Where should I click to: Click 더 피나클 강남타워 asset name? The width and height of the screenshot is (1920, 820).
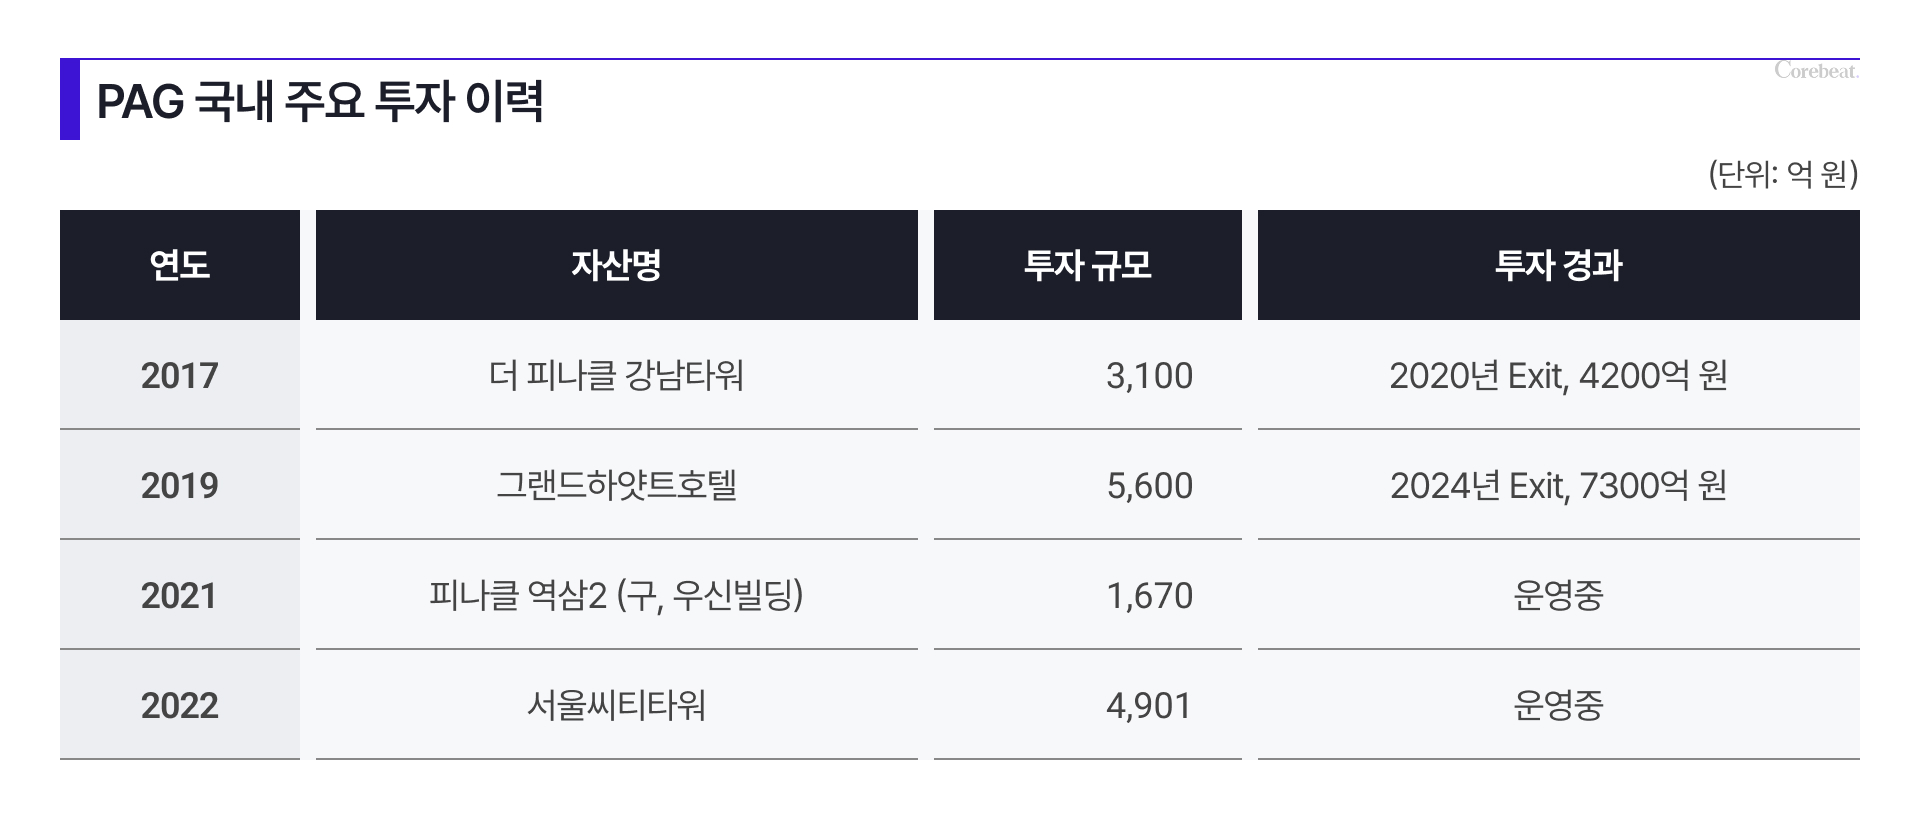click(x=617, y=375)
